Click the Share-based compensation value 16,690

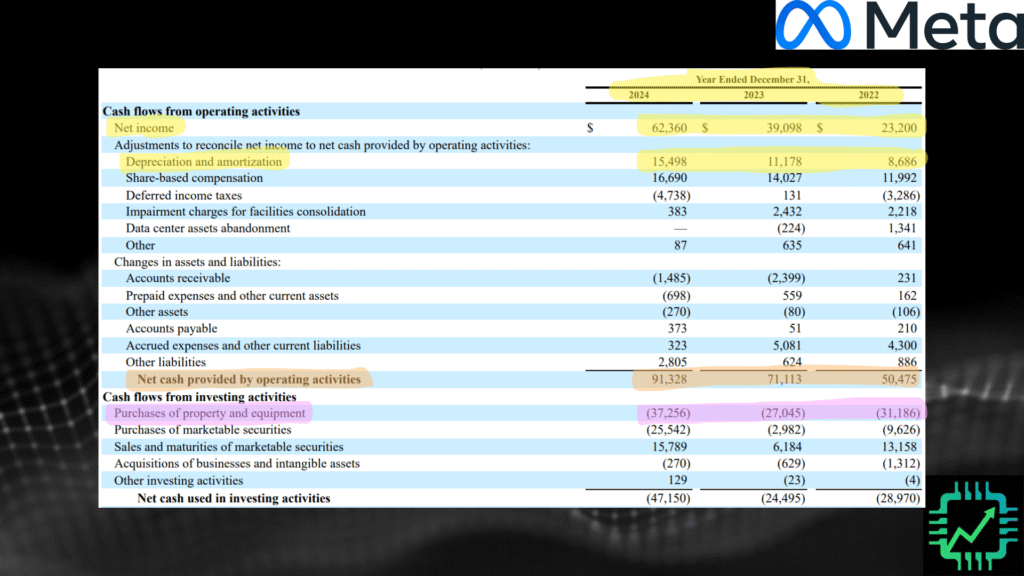tap(671, 178)
